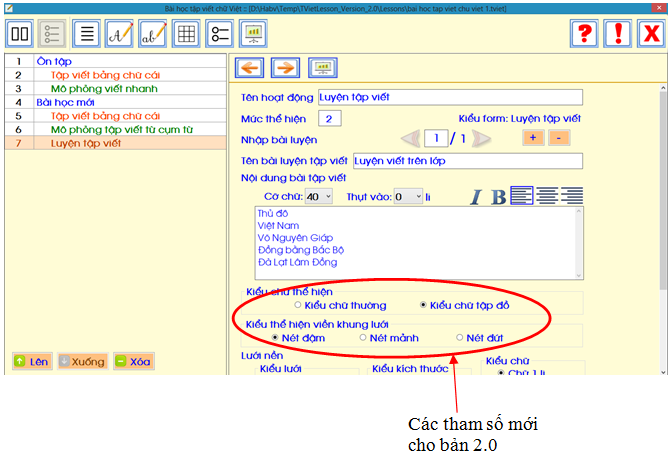This screenshot has height=458, width=671.
Task: Click the text lines toolbar icon
Action: click(87, 33)
